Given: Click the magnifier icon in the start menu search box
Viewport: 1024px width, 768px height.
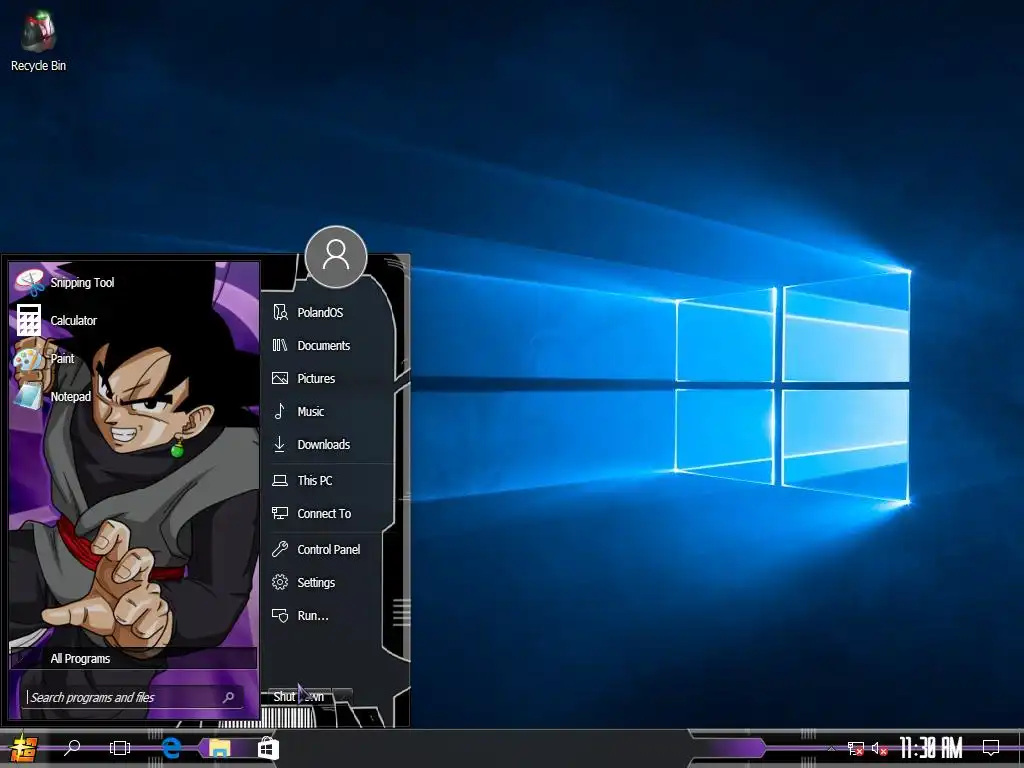Looking at the screenshot, I should click(x=229, y=697).
